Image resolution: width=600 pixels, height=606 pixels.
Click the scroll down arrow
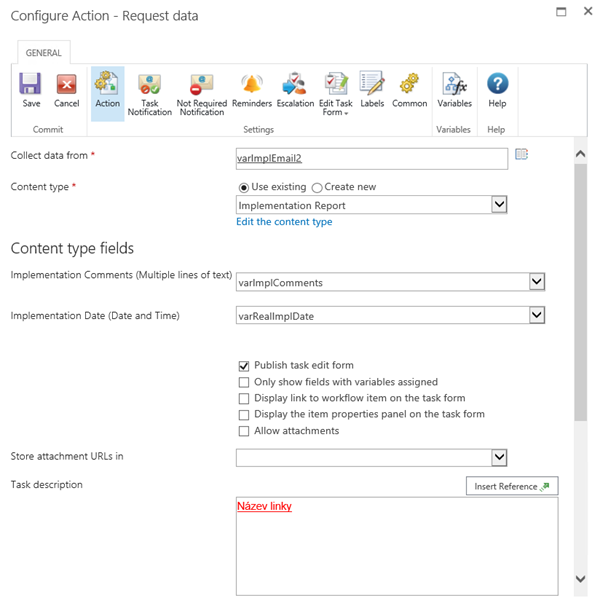580,579
